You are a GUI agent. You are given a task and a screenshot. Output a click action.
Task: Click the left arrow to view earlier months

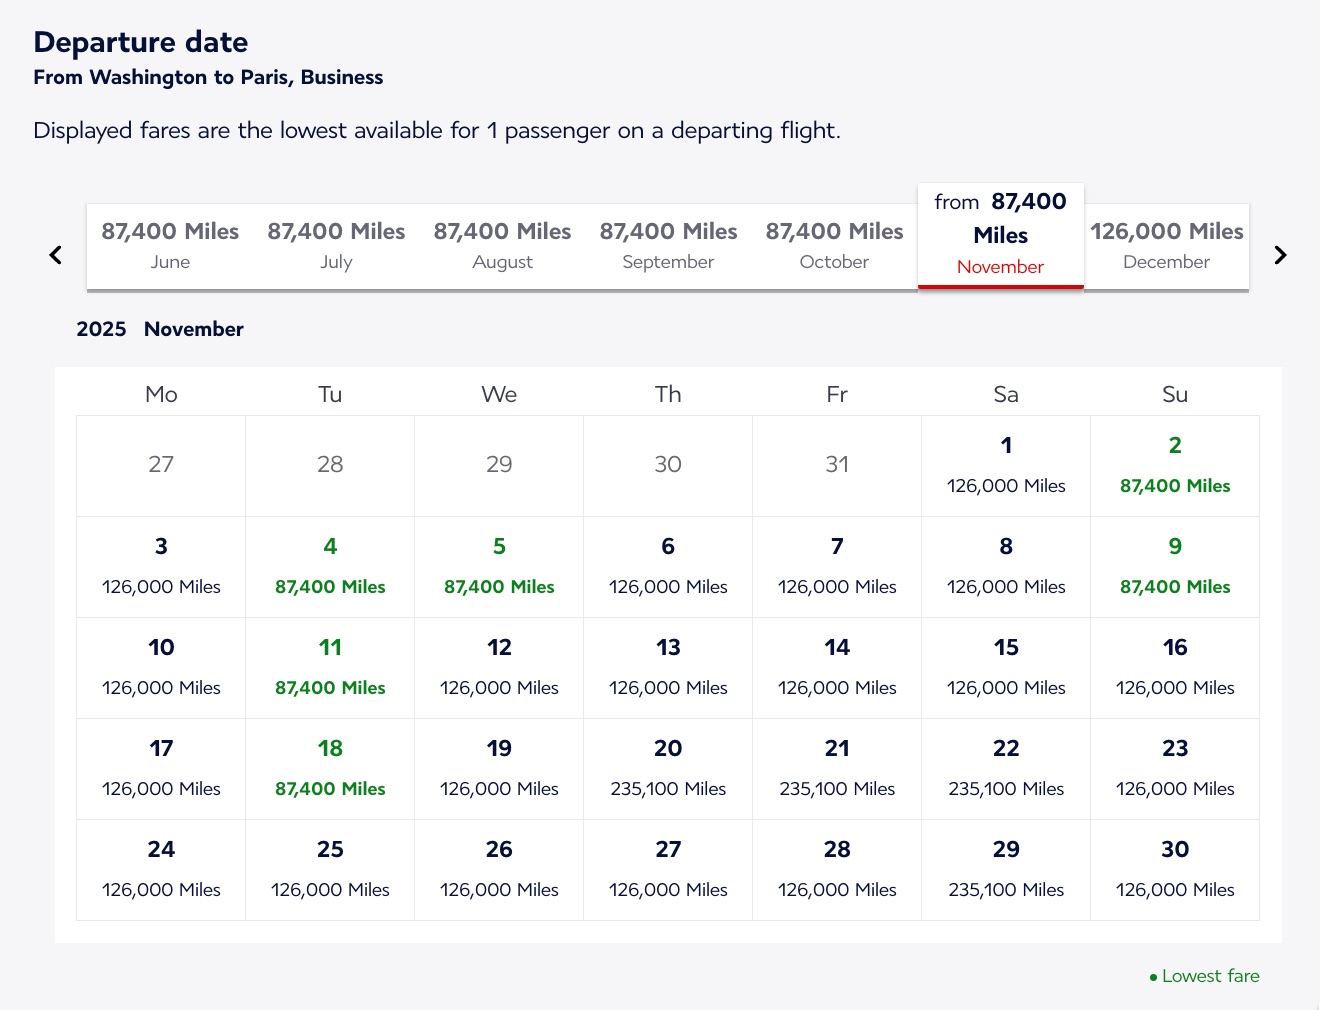click(x=55, y=255)
